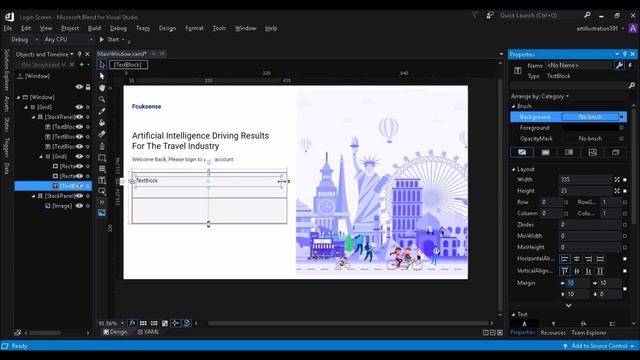This screenshot has width=640, height=360.
Task: Set HorizontalAlignment to Center
Action: click(x=576, y=259)
